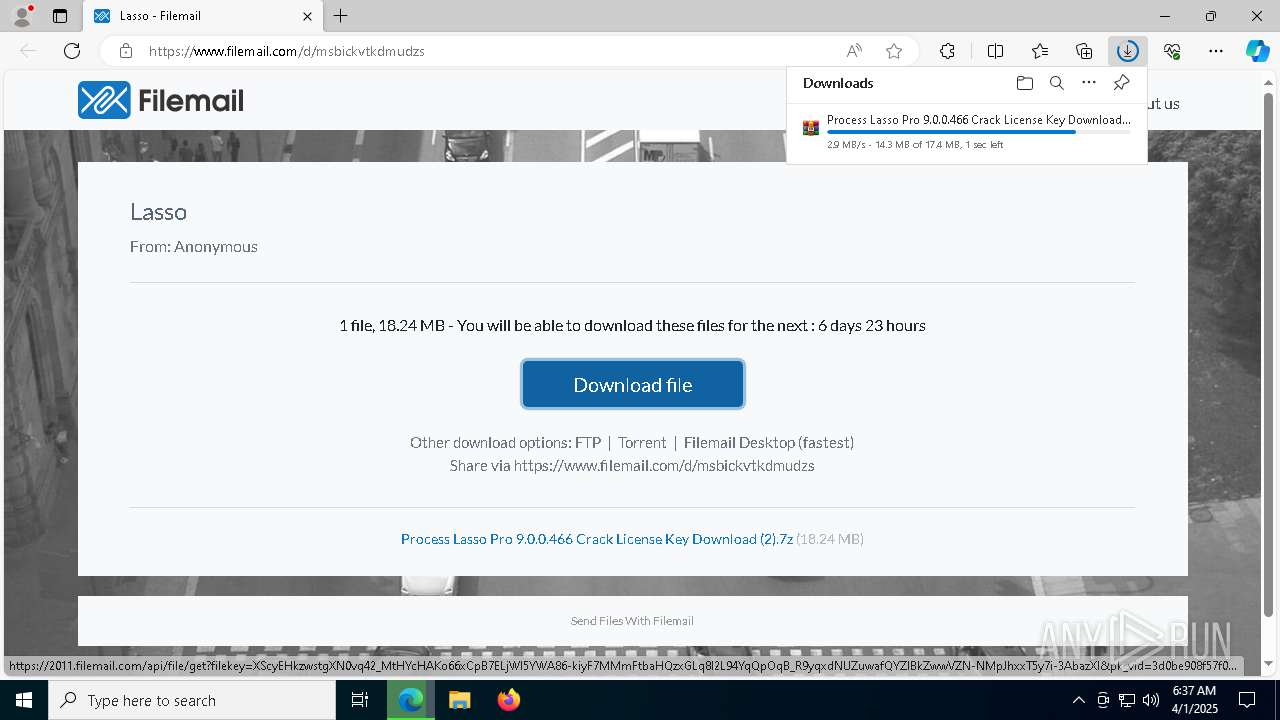The image size is (1280, 720).
Task: Click the browser profile avatar icon
Action: point(22,16)
